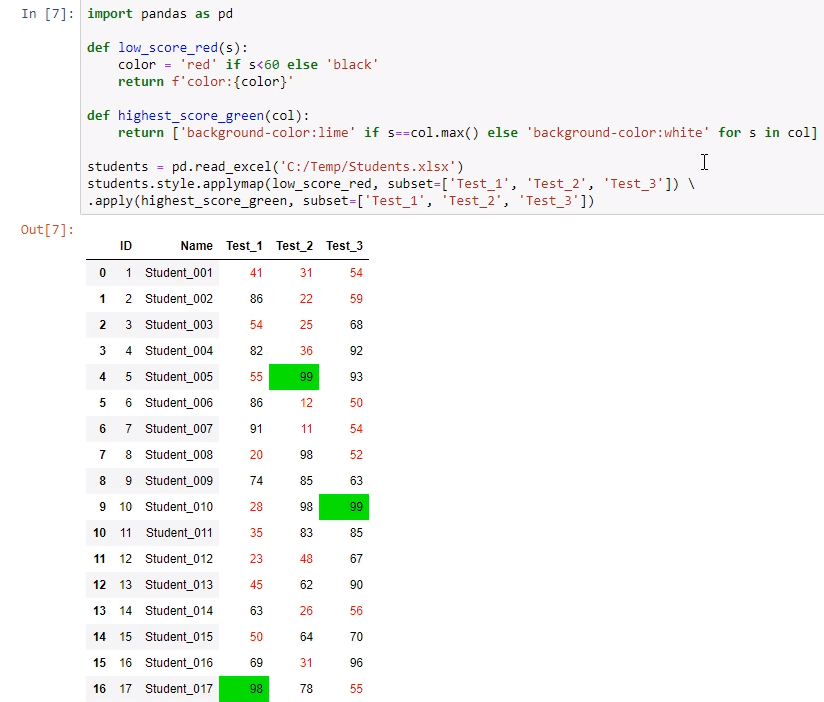Click the Test_3 column header
The height and width of the screenshot is (702, 824).
point(344,246)
